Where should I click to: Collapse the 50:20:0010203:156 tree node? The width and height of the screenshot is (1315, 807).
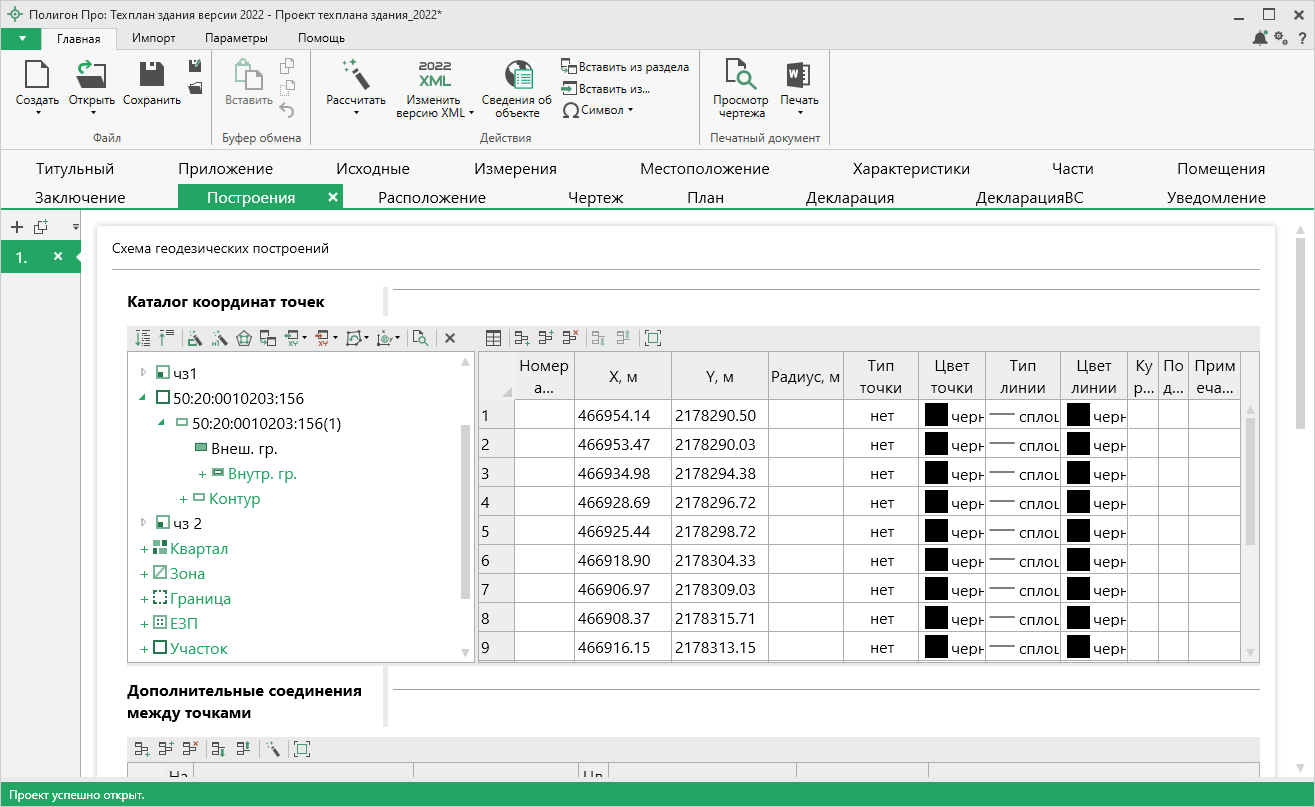tap(142, 397)
